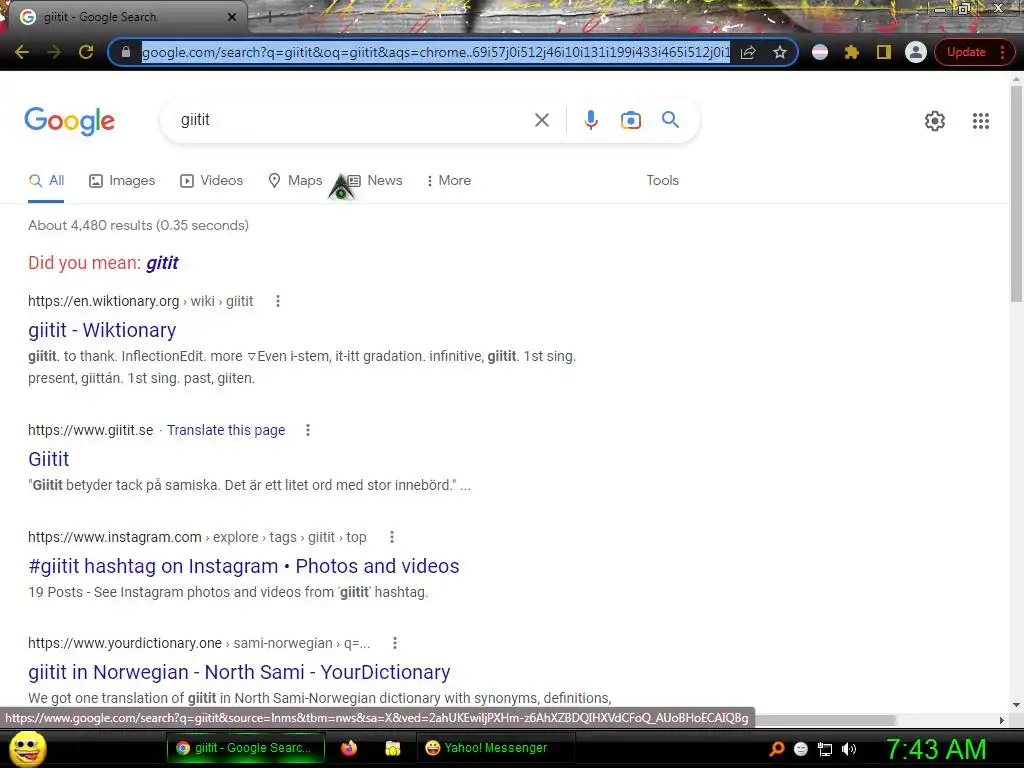The width and height of the screenshot is (1024, 768).
Task: Switch to the News tab
Action: pyautogui.click(x=375, y=181)
